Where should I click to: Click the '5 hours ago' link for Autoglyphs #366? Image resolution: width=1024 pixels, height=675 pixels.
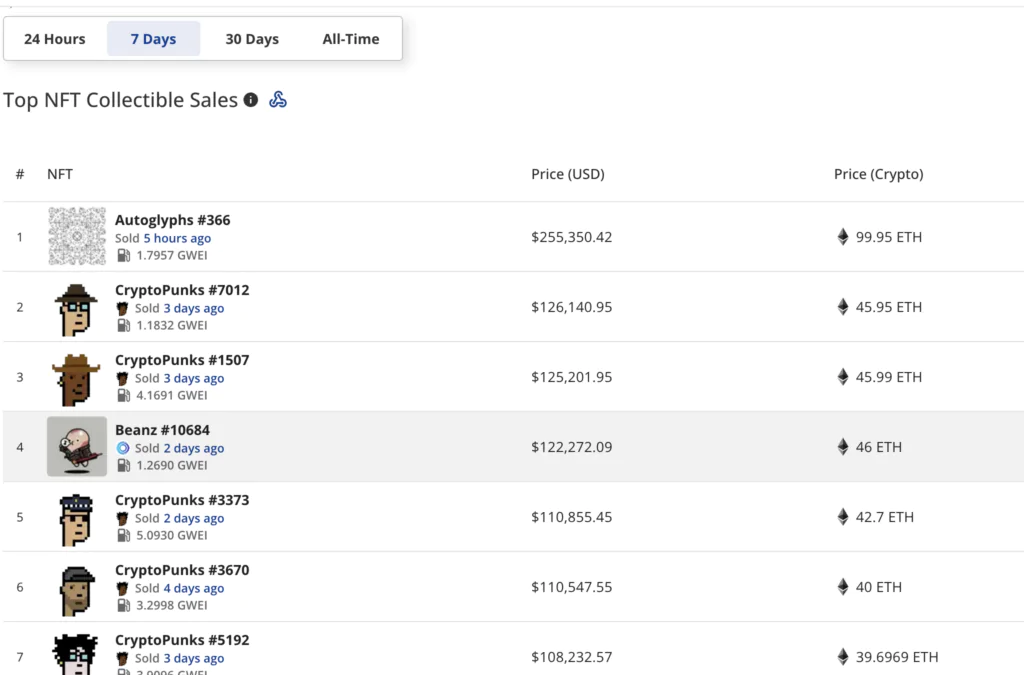[x=177, y=238]
